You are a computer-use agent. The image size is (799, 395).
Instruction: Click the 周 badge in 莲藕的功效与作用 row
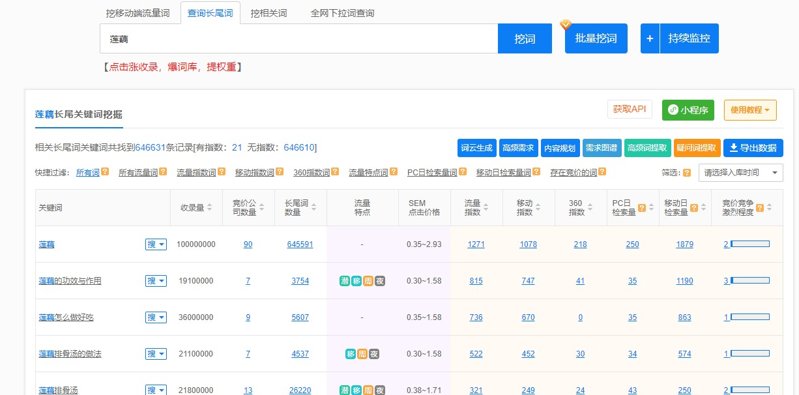tap(368, 281)
